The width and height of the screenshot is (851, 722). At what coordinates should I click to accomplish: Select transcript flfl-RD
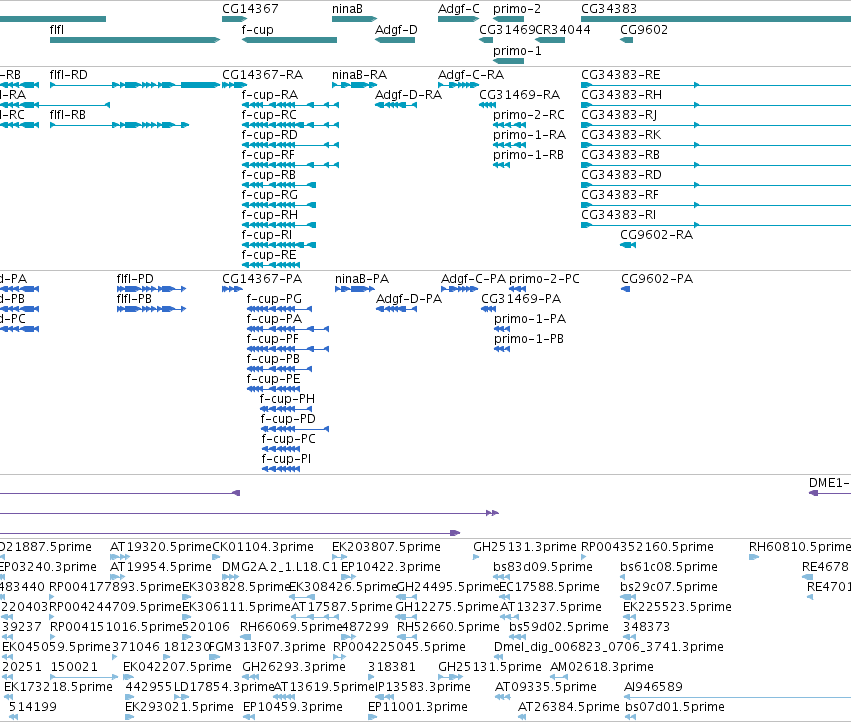[x=68, y=74]
